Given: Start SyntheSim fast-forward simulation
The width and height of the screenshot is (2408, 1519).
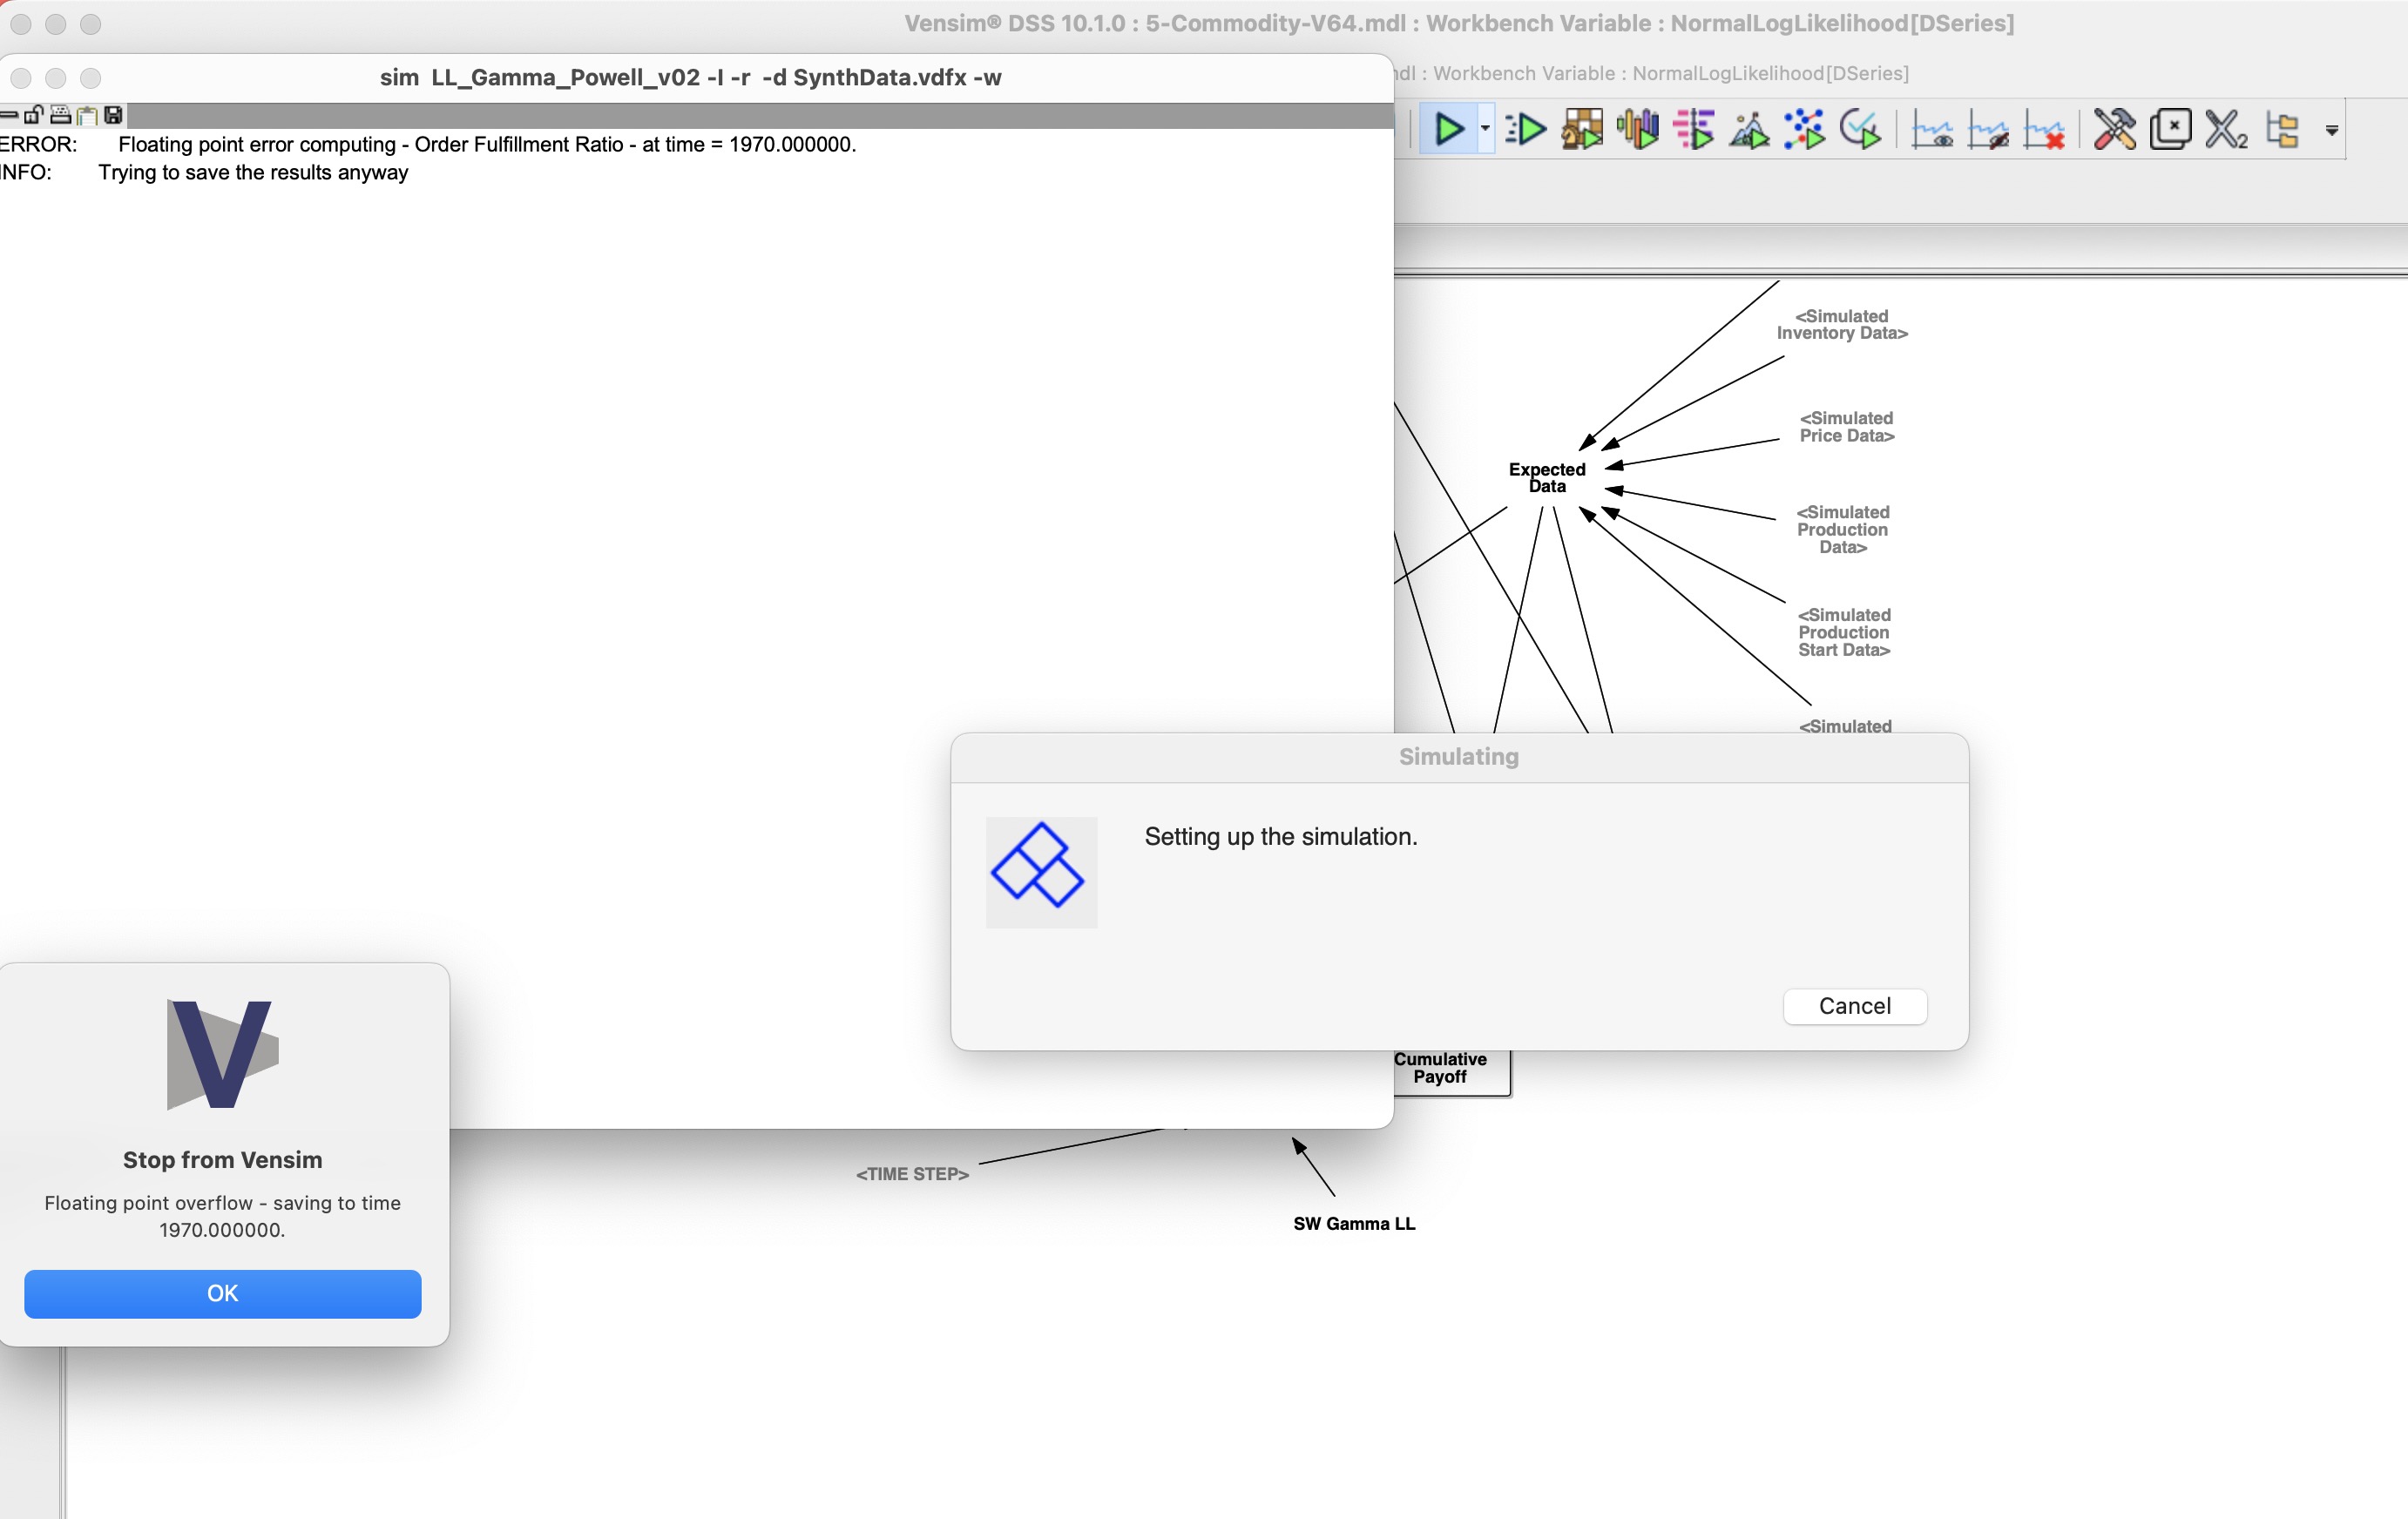Looking at the screenshot, I should point(1526,130).
